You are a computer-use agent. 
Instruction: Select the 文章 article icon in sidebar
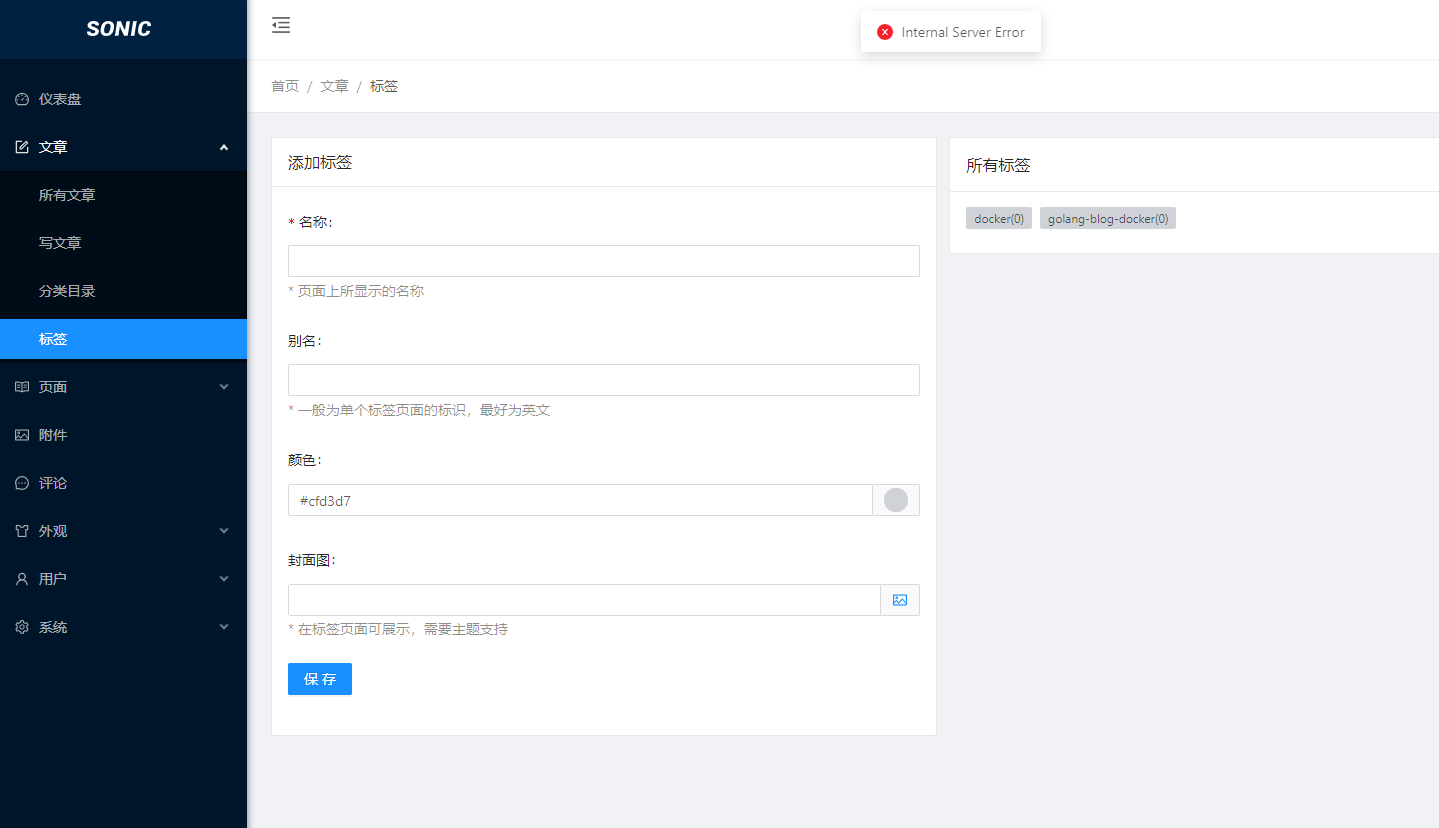(x=20, y=146)
